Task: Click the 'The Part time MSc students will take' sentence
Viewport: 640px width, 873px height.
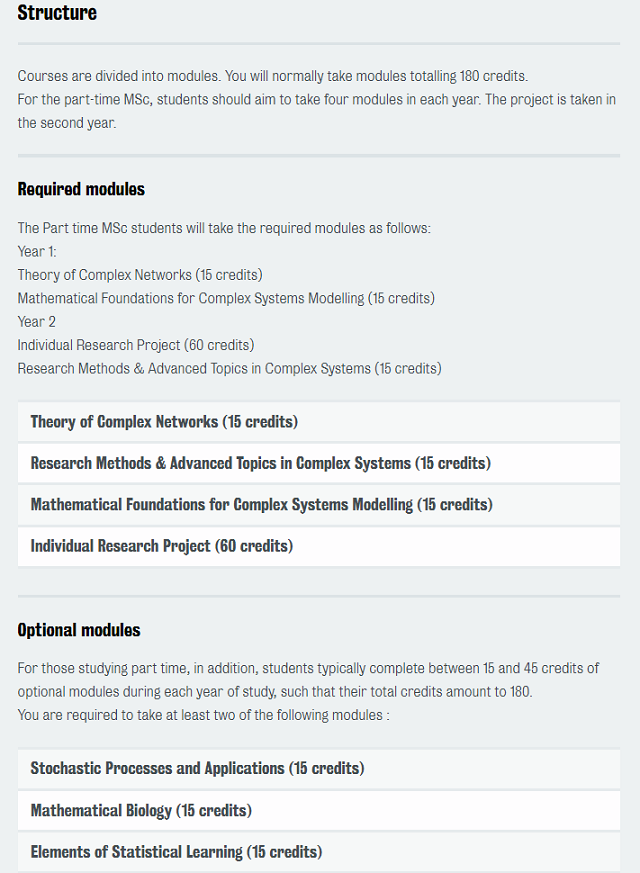Action: 224,228
